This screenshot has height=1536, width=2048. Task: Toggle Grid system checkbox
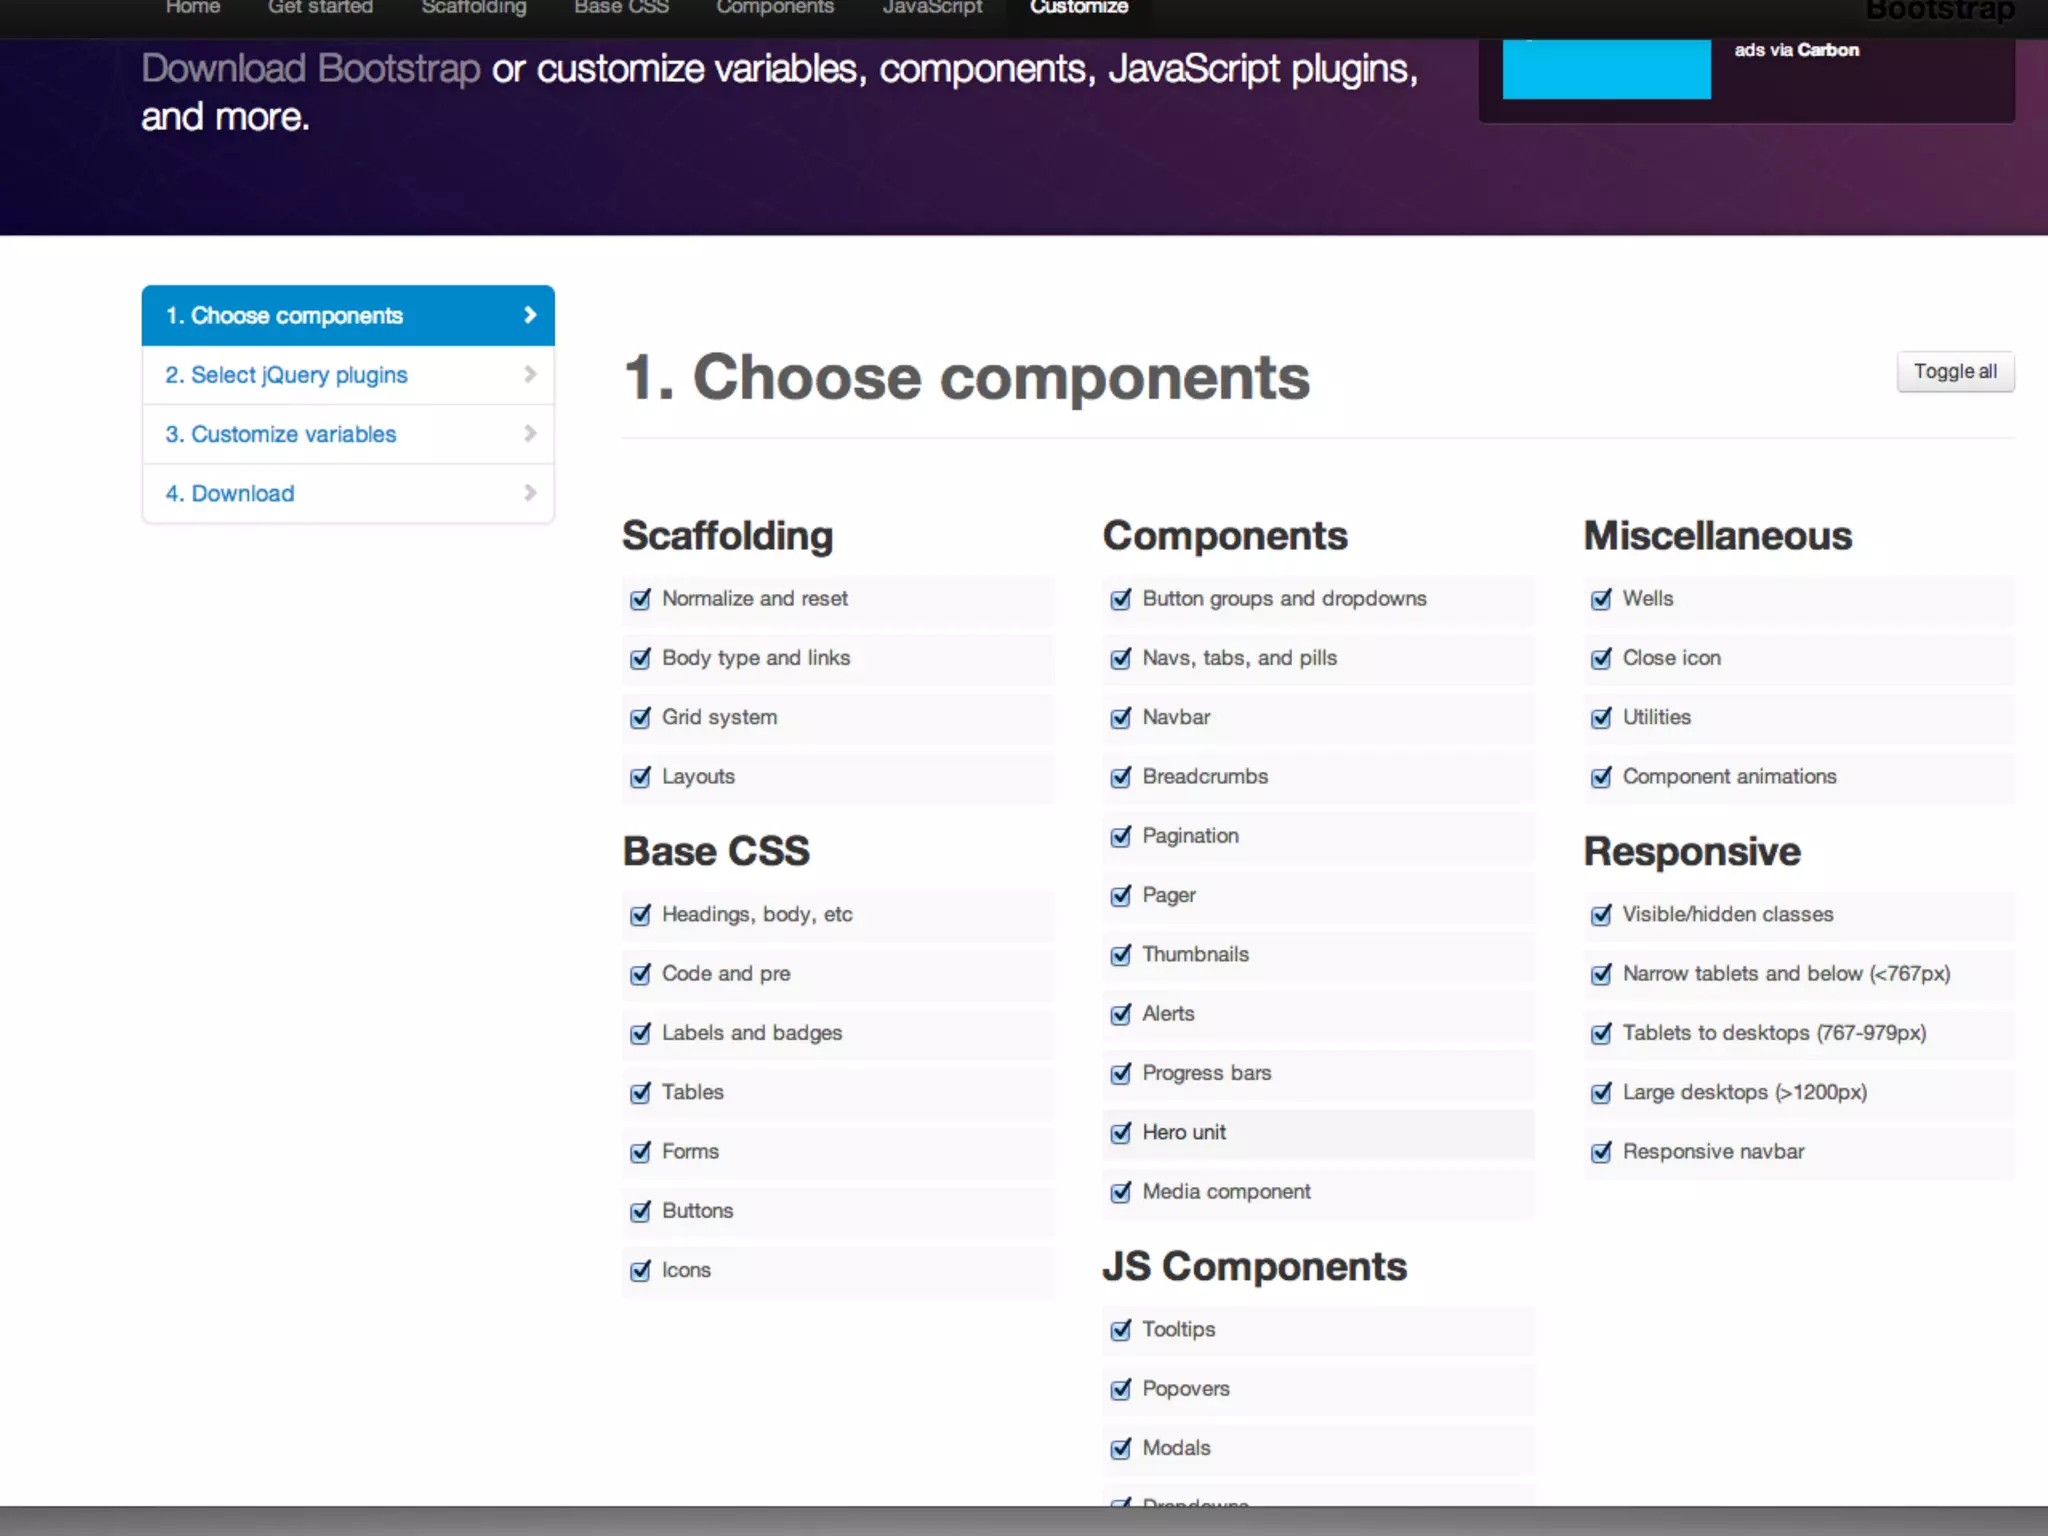(x=640, y=717)
